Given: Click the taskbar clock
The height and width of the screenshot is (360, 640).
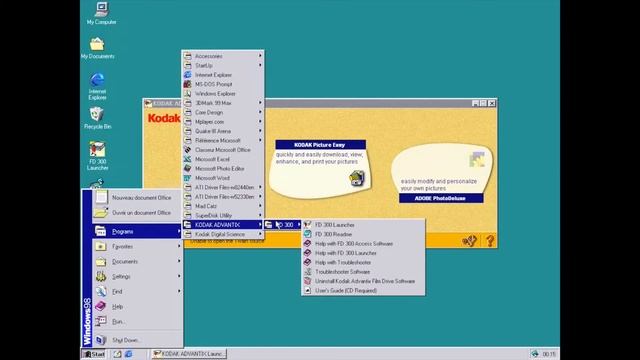Looking at the screenshot, I should (549, 354).
